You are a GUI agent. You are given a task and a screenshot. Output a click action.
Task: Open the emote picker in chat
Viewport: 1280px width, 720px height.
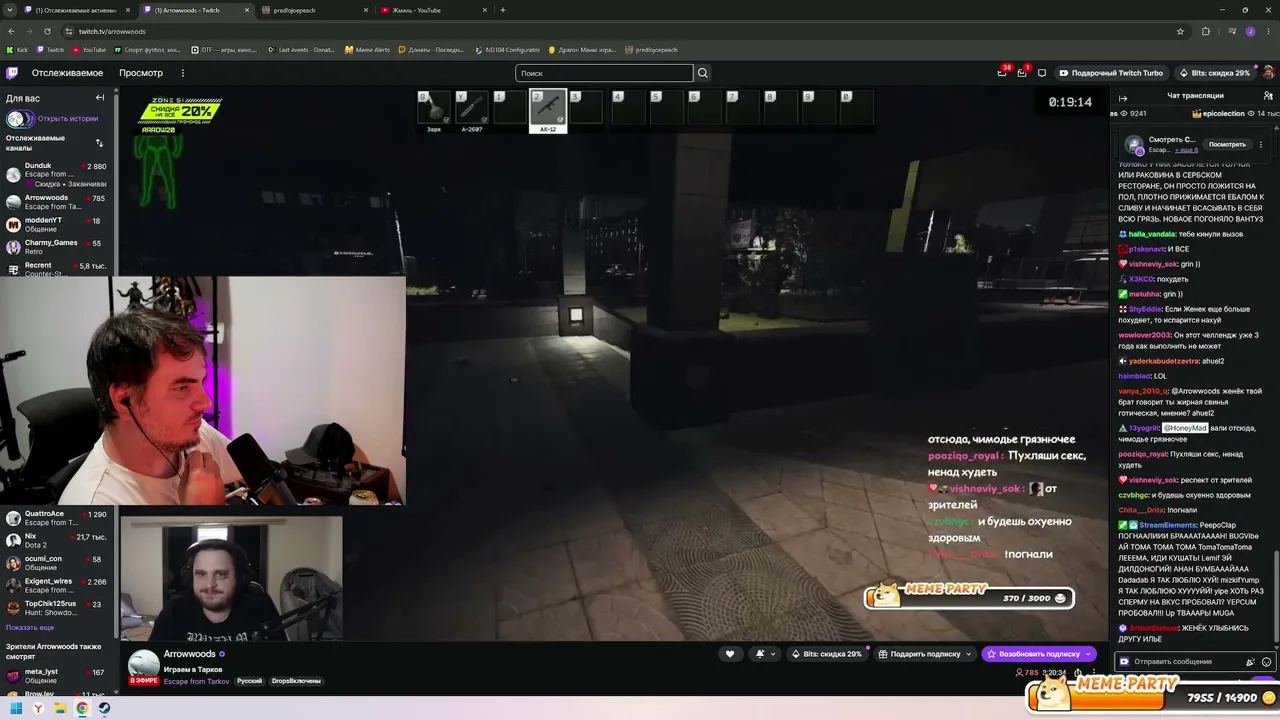1267,662
